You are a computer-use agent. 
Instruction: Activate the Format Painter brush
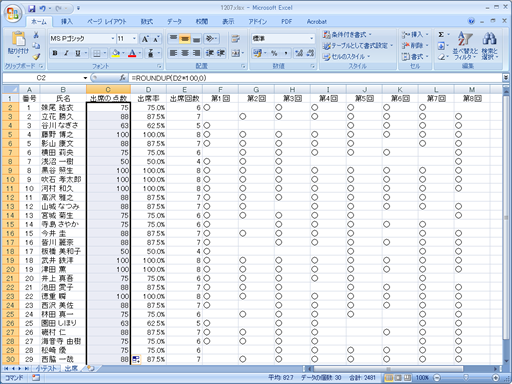[x=36, y=57]
